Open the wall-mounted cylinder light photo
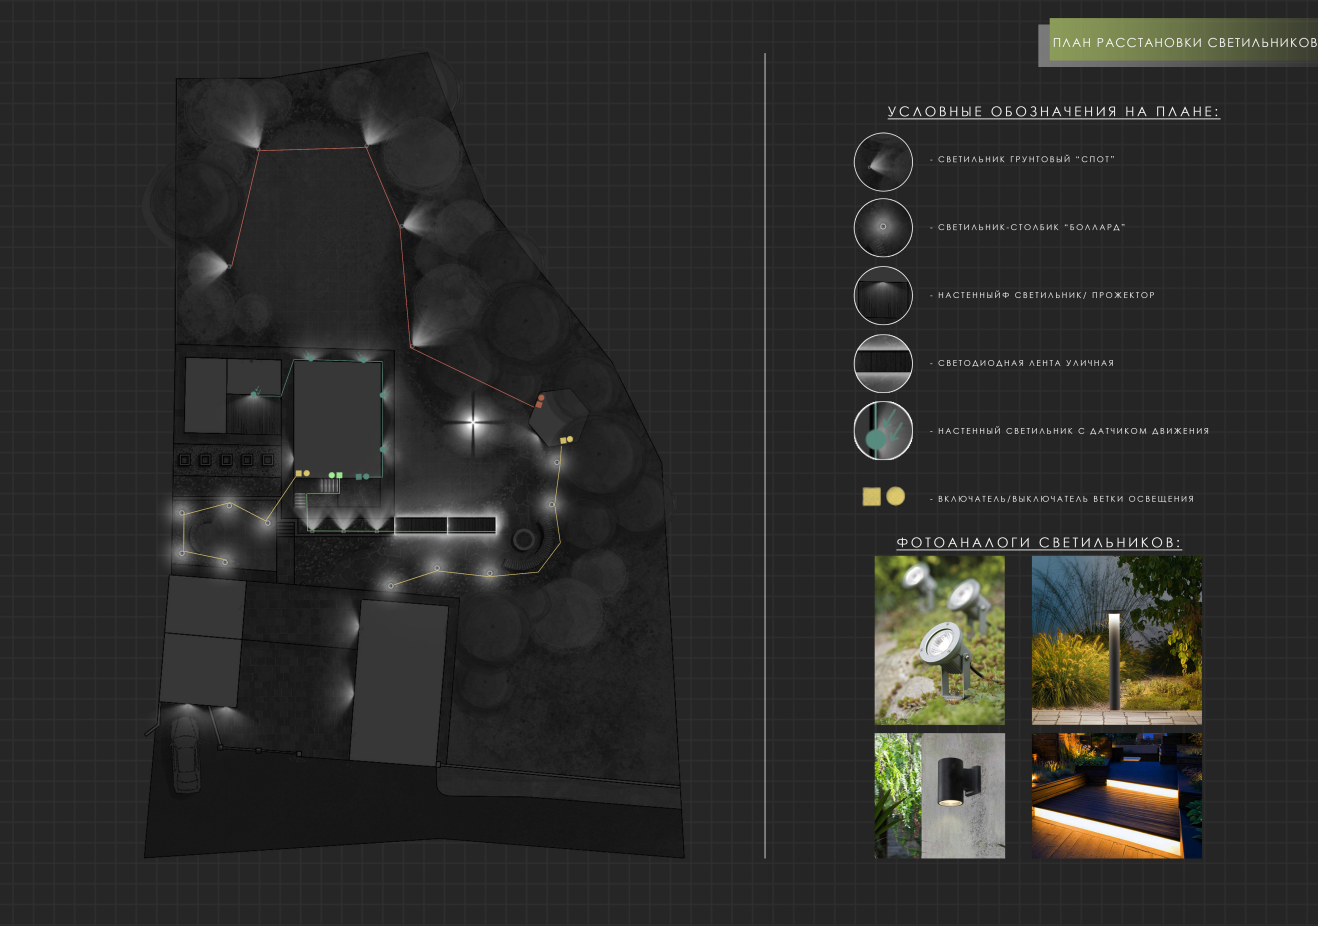Image resolution: width=1318 pixels, height=926 pixels. pyautogui.click(x=940, y=796)
